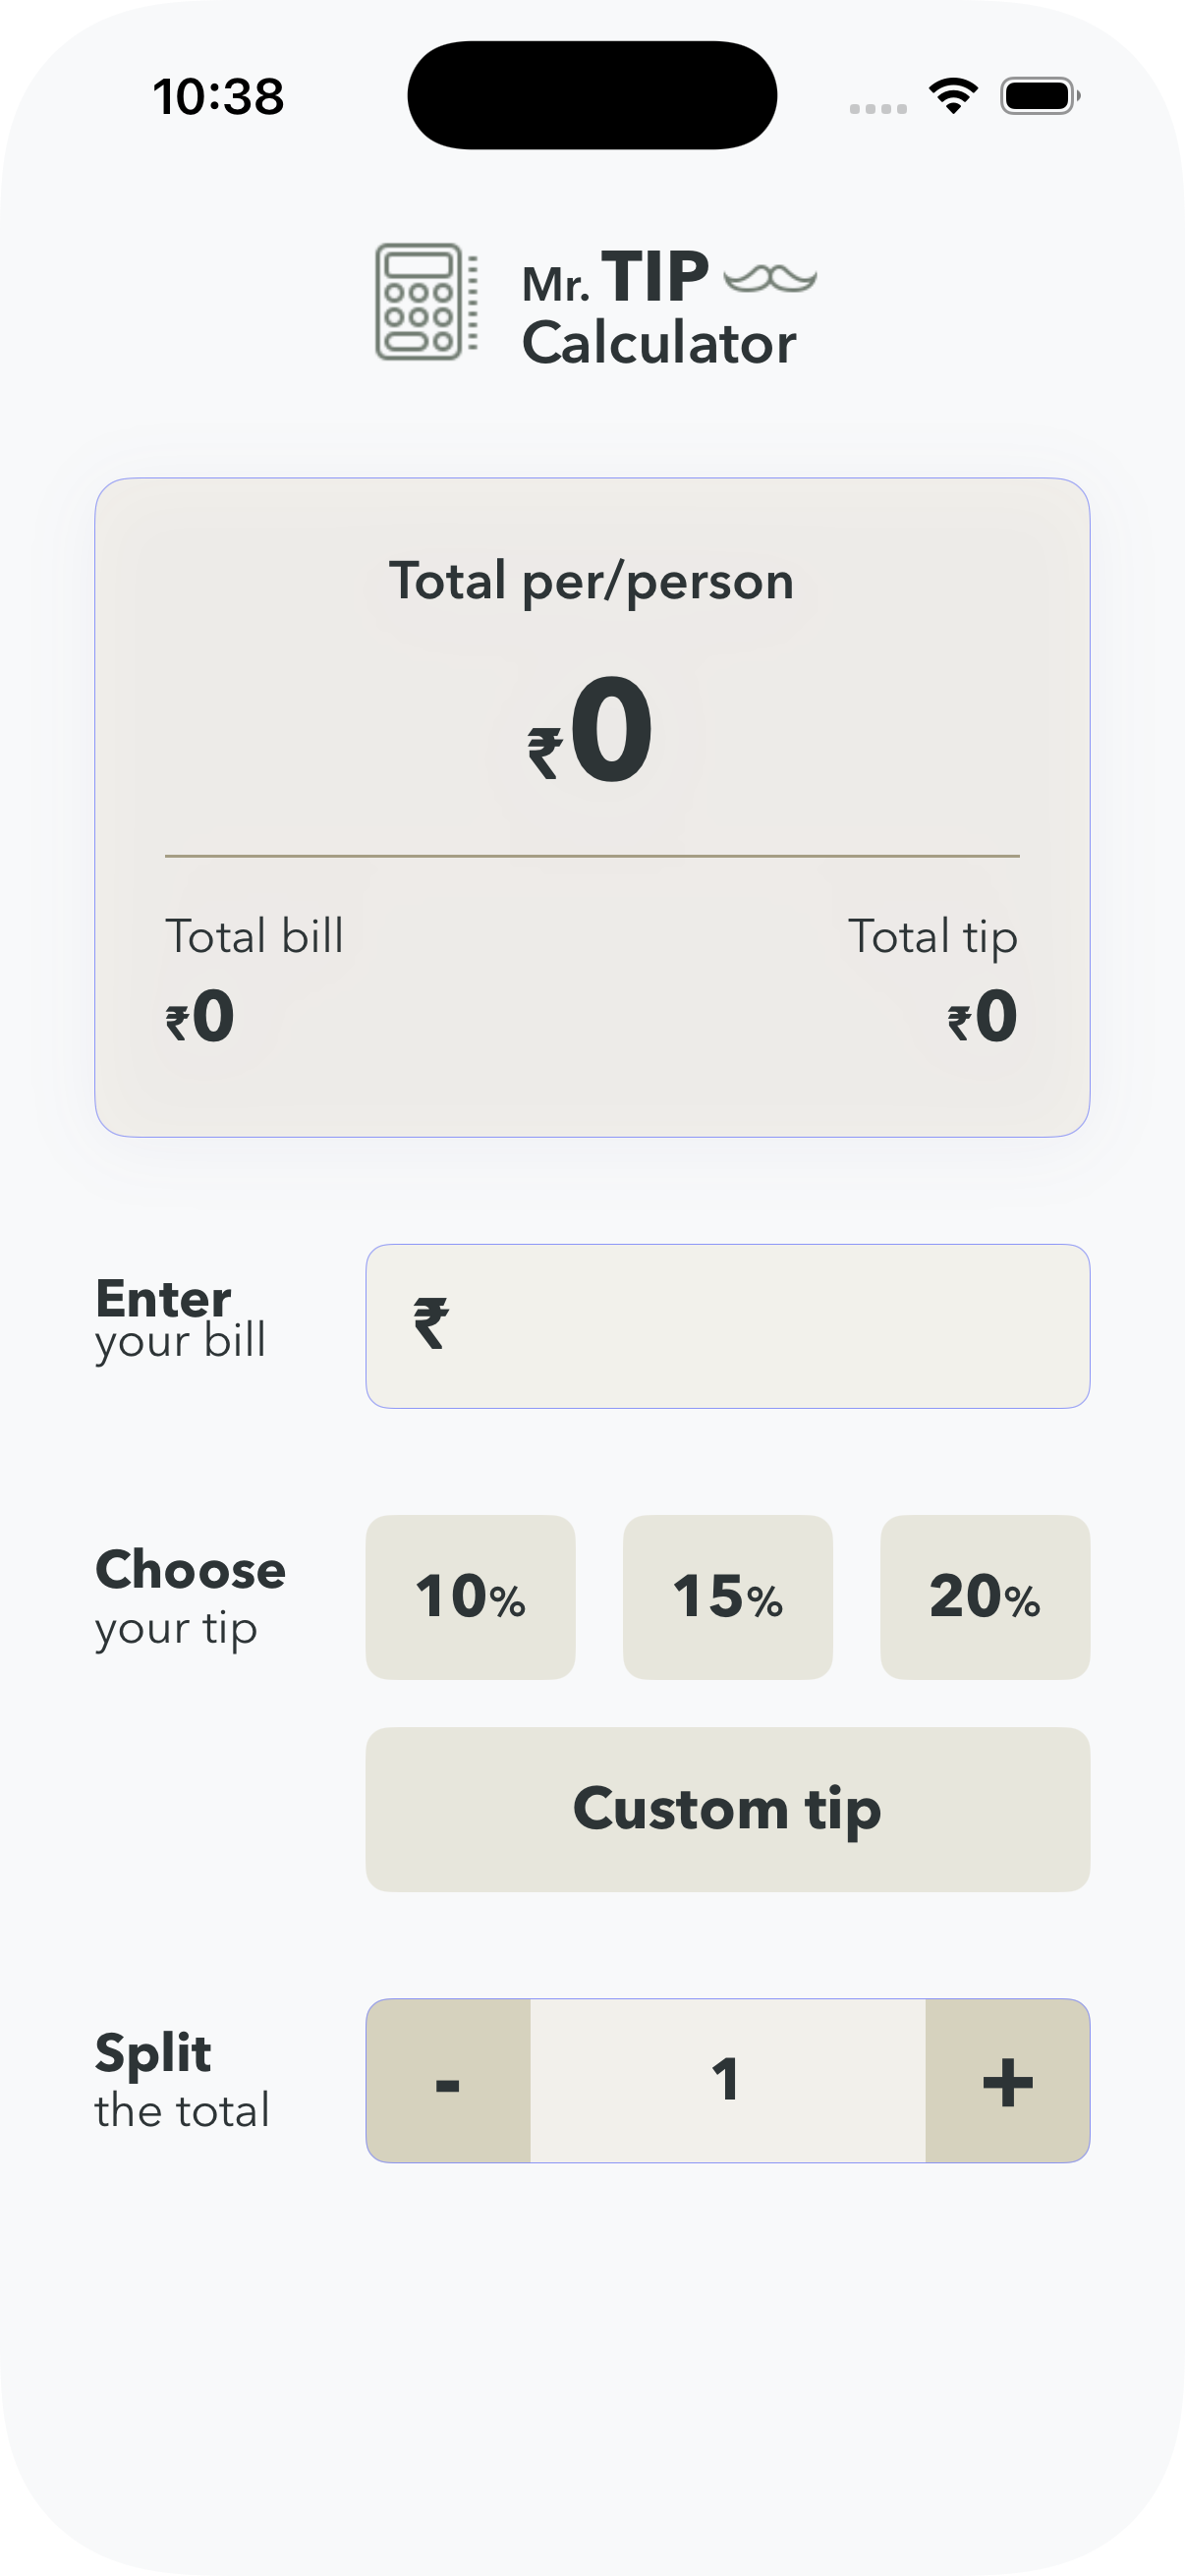The height and width of the screenshot is (2576, 1185).
Task: Tap the cellular signal dots icon
Action: pos(878,108)
